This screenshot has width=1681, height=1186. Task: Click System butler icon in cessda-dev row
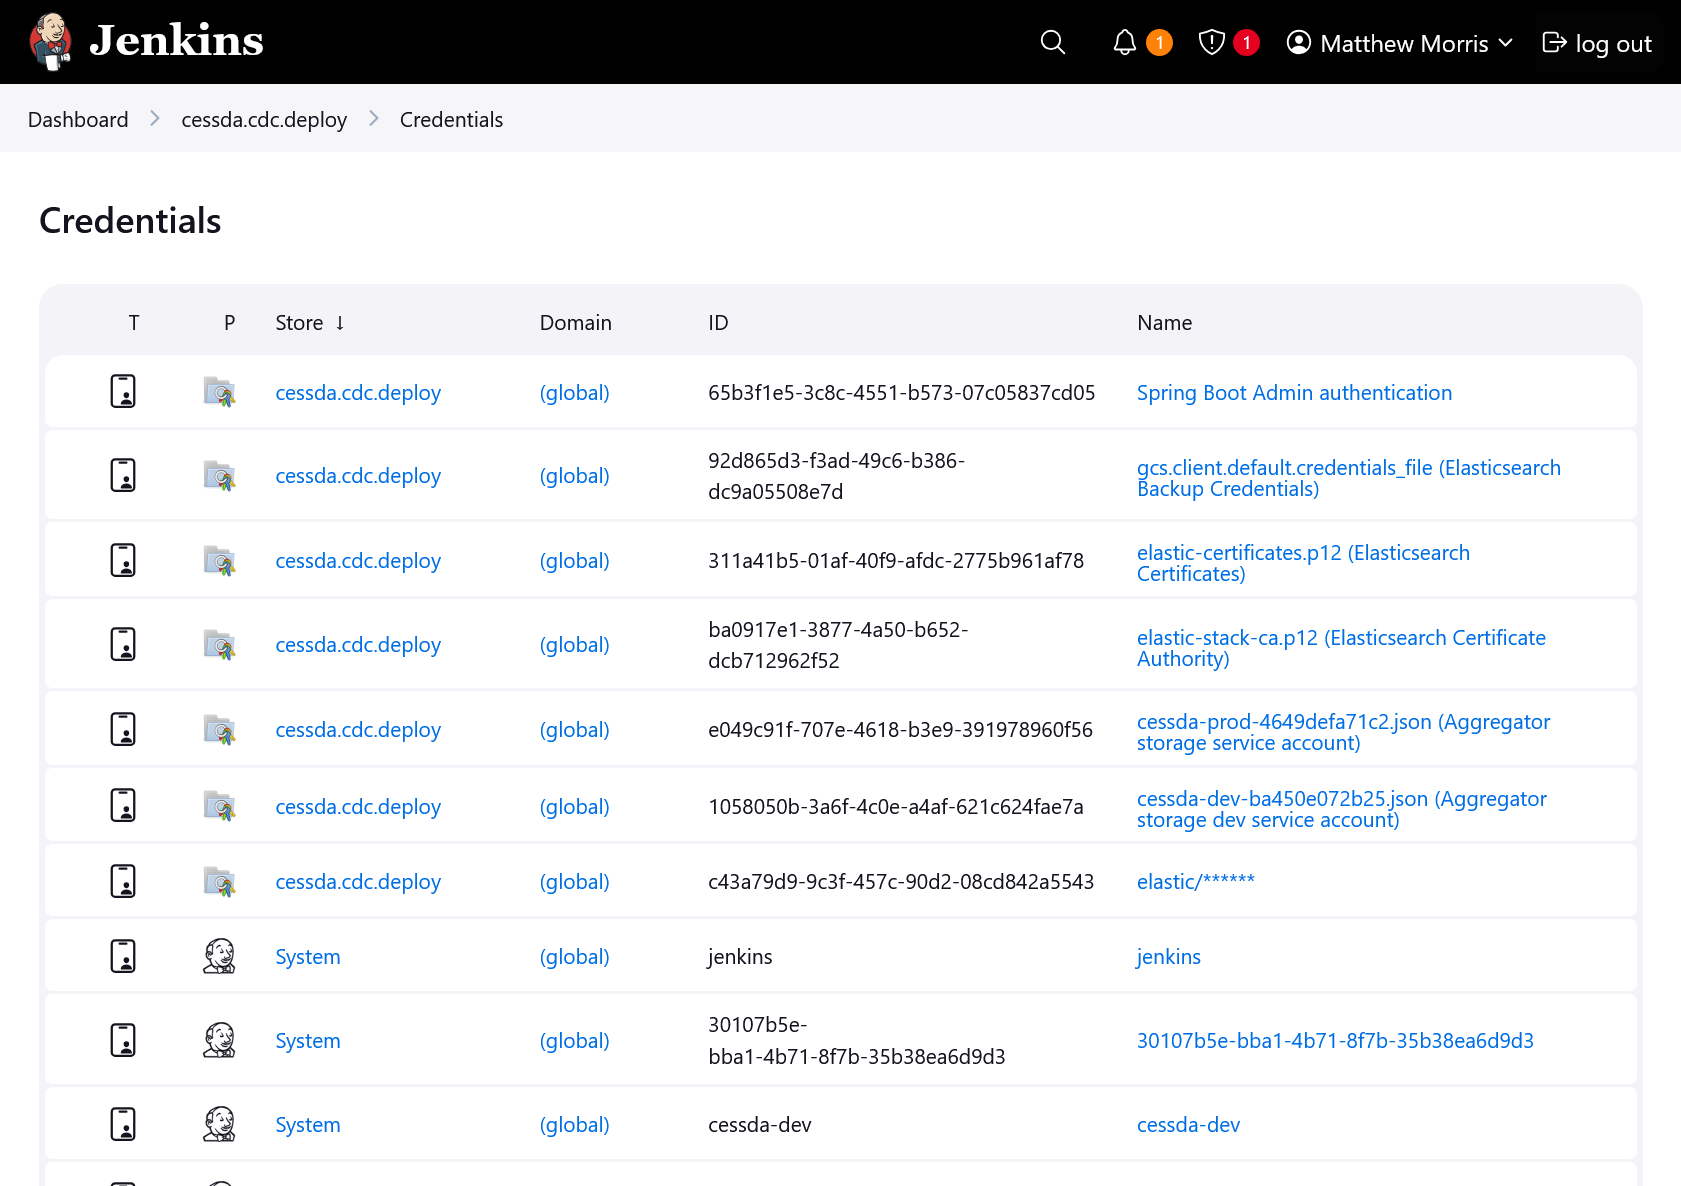(x=219, y=1124)
